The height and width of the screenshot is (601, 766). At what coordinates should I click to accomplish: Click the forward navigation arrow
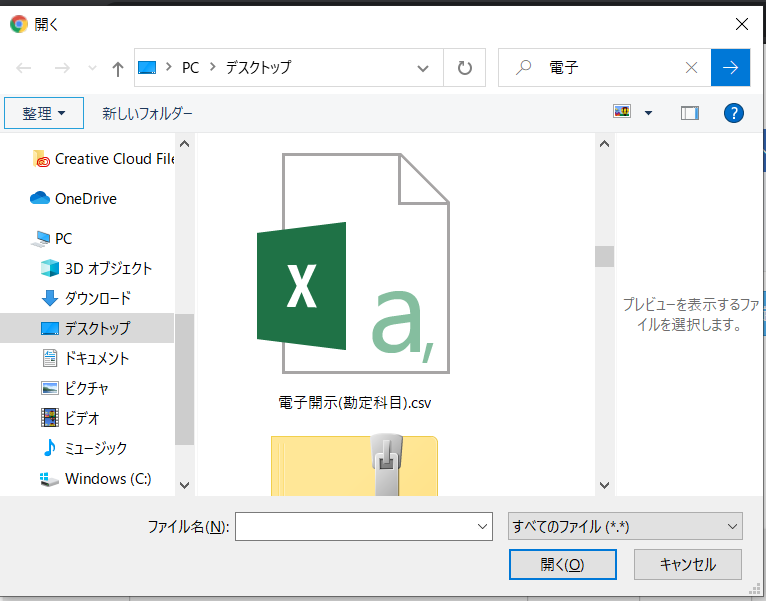[x=62, y=68]
